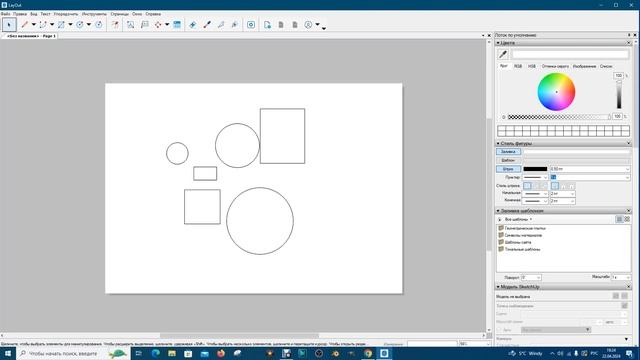Open the user account toolbar icon

click(x=309, y=24)
